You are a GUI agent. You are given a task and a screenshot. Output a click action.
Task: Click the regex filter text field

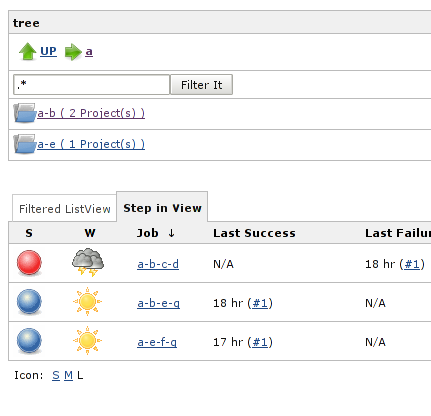pos(92,85)
